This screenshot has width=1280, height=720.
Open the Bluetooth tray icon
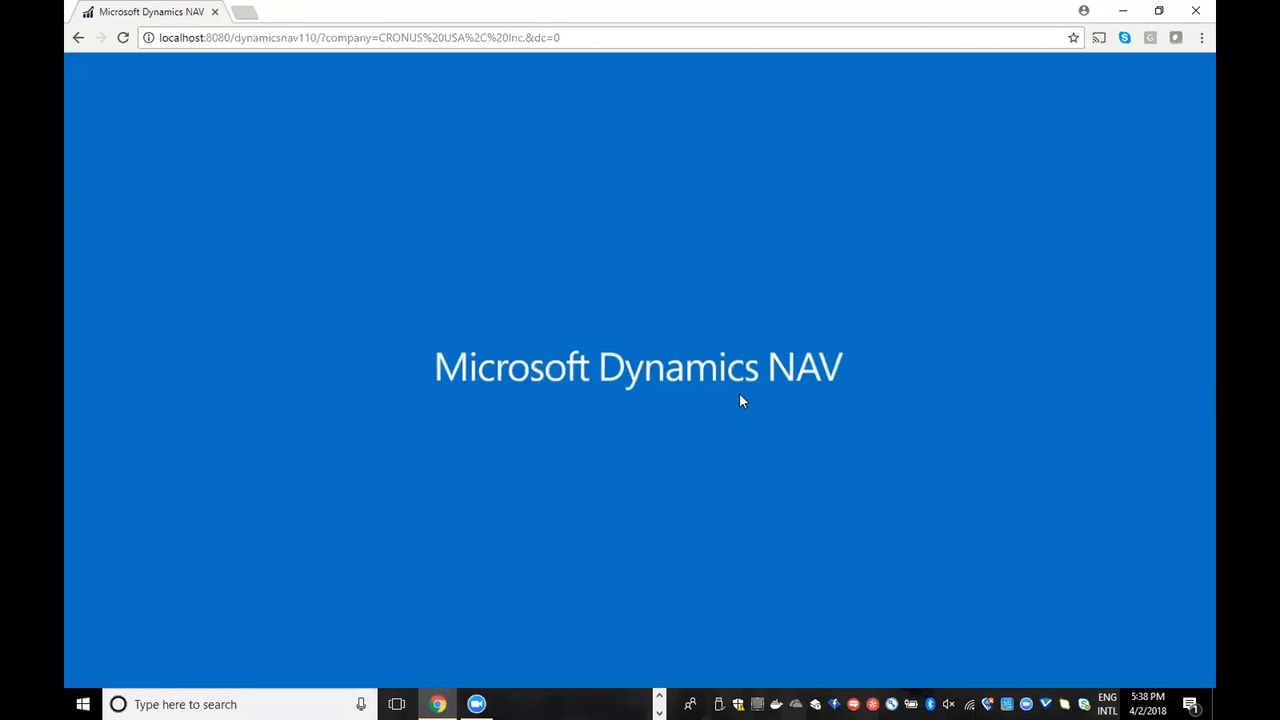(x=930, y=704)
